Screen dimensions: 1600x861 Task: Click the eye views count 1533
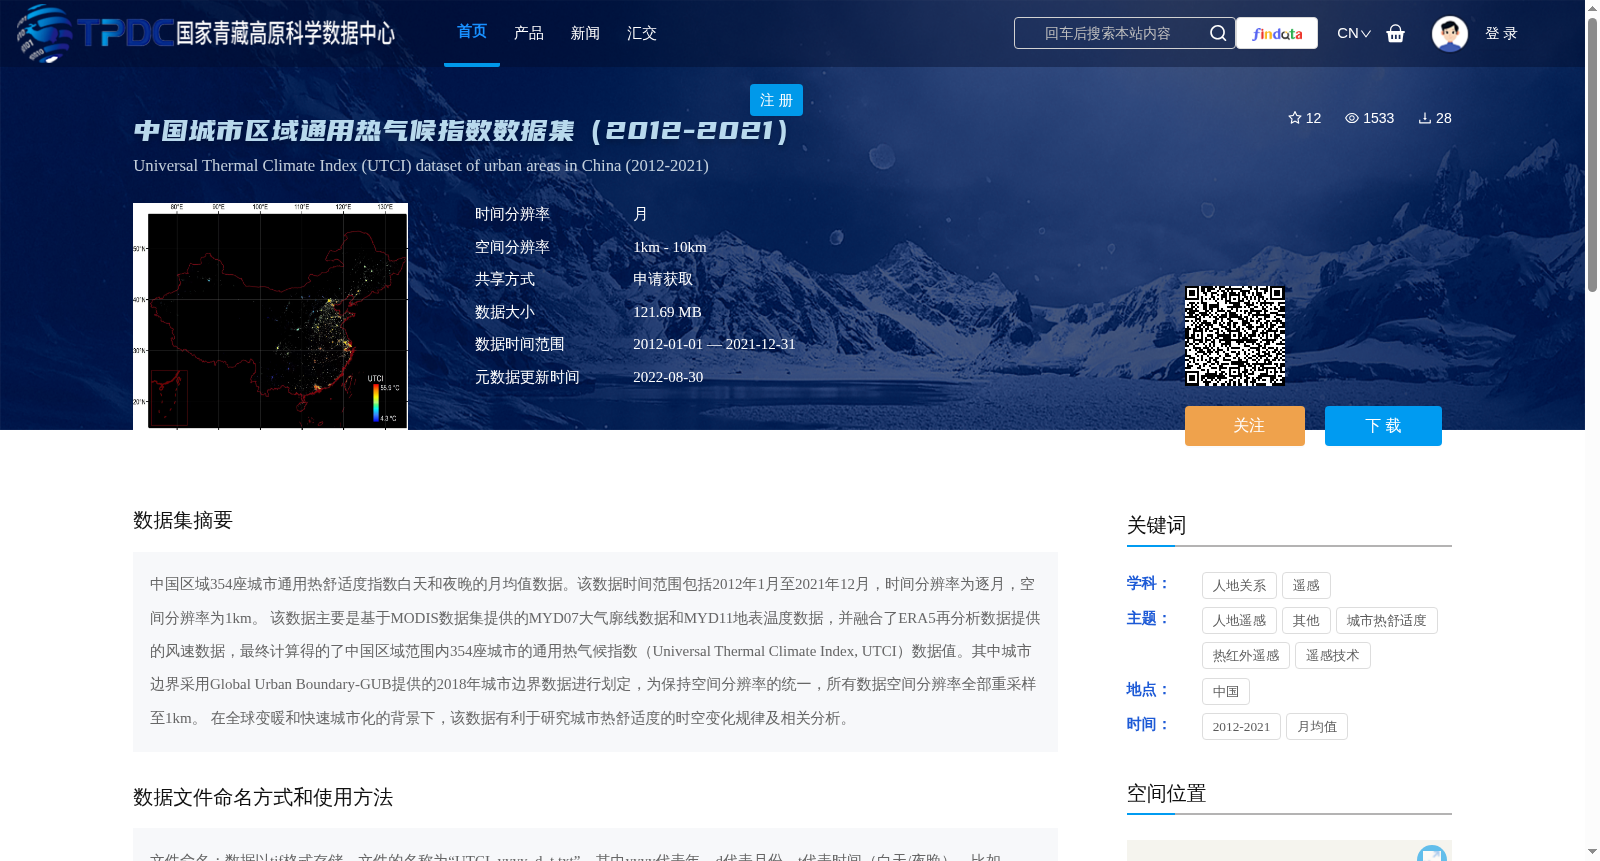click(1369, 118)
